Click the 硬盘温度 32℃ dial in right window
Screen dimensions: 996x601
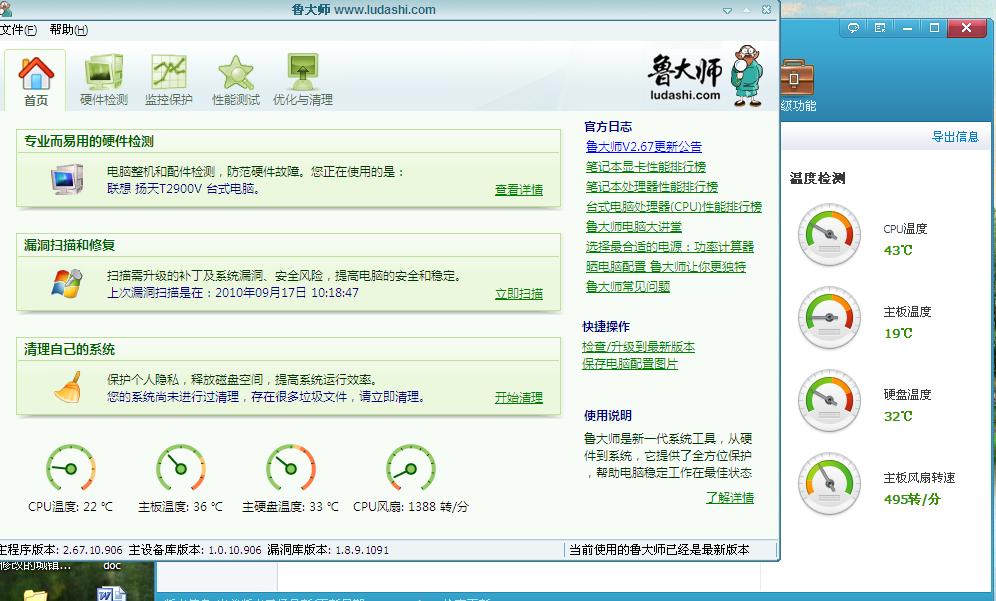pos(829,400)
